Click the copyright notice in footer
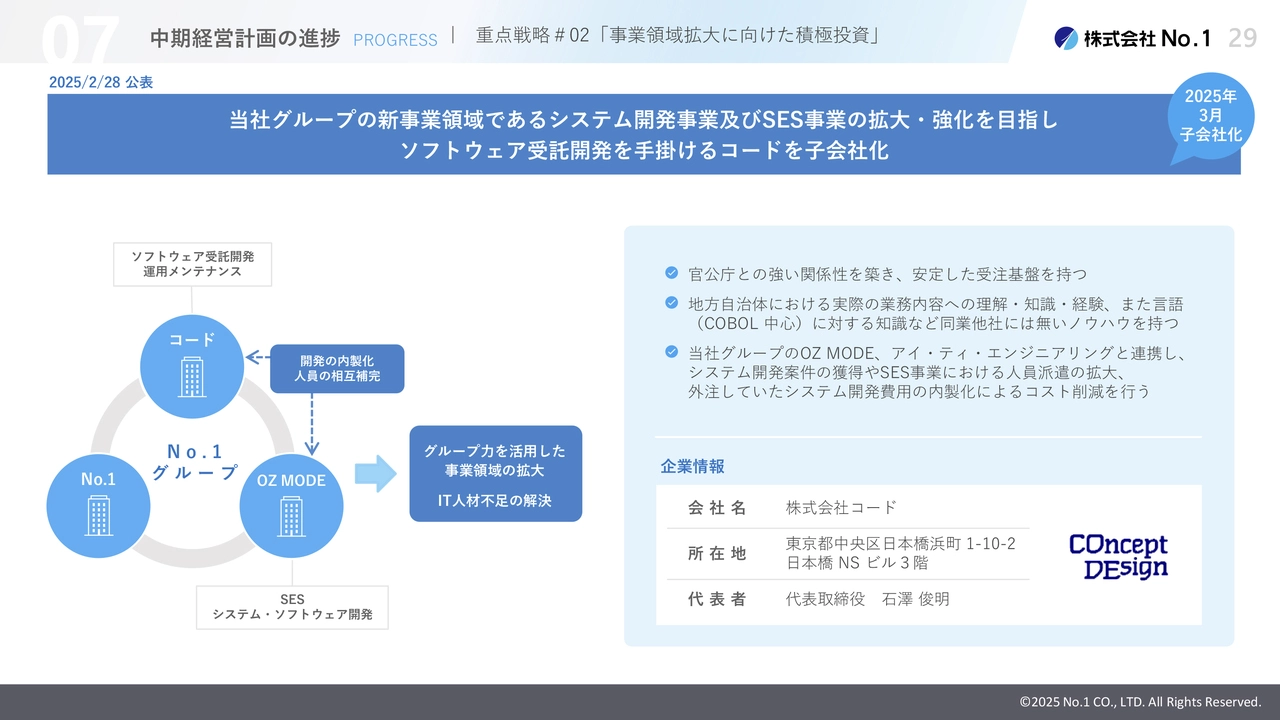1280x720 pixels. [1140, 701]
